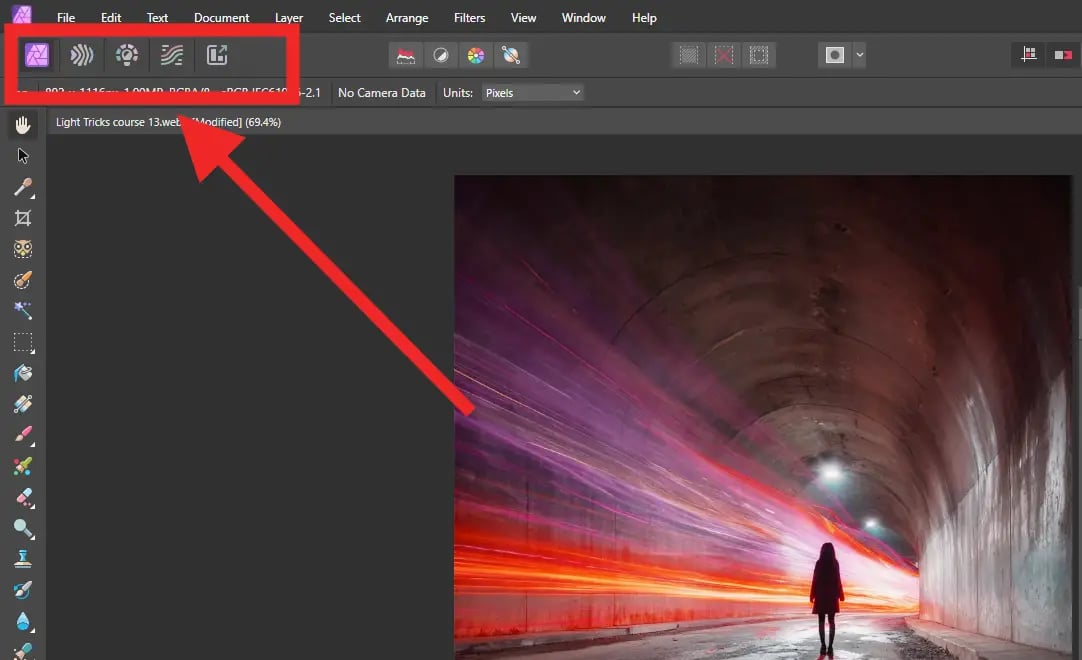Screen dimensions: 1082x660
Task: Open the Window menu
Action: (583, 18)
